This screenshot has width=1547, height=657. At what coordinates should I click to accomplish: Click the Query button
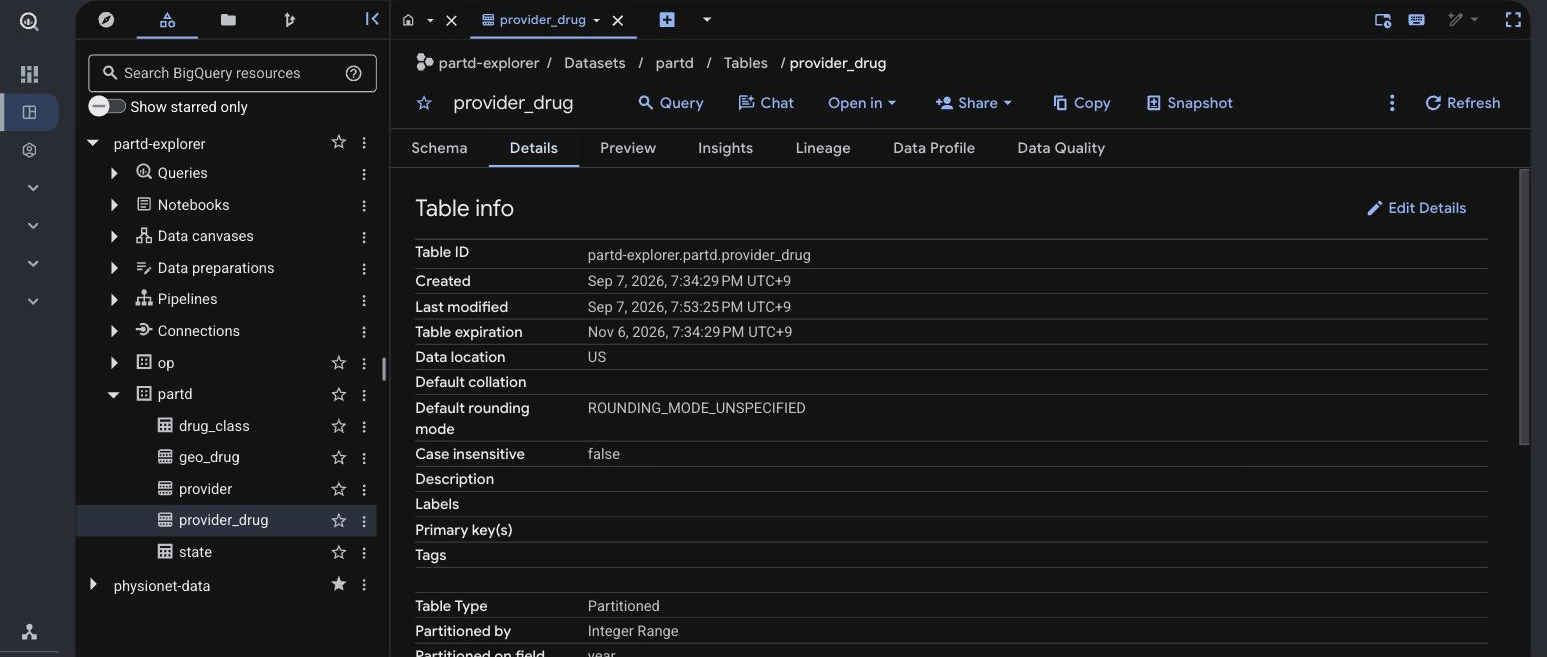[x=671, y=103]
